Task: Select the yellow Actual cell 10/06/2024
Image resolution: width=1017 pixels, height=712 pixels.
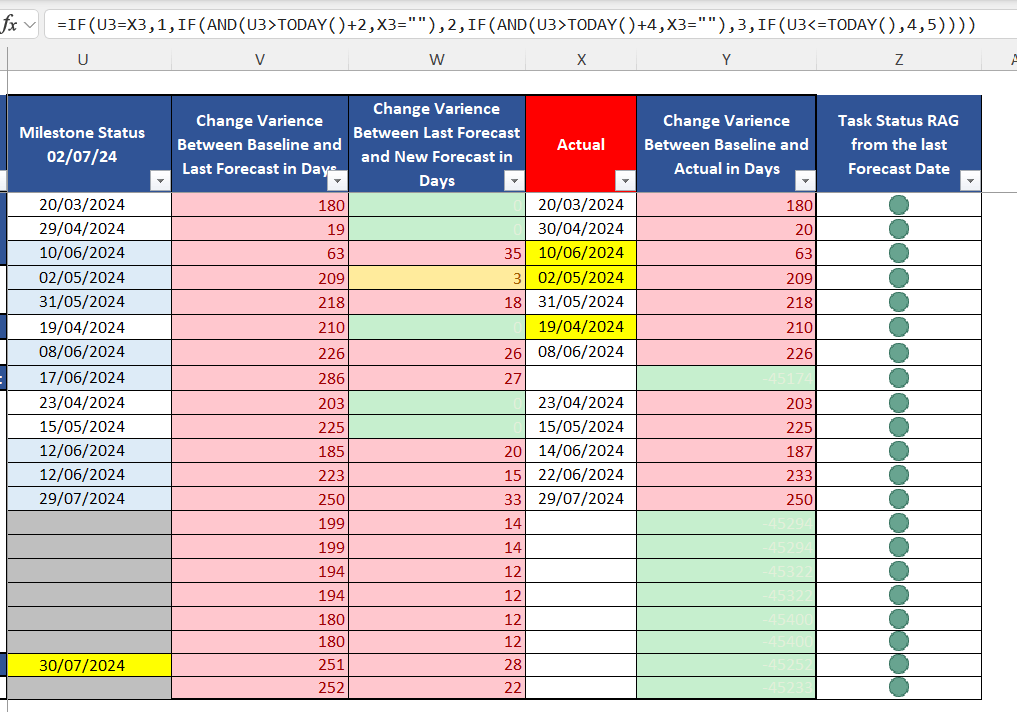Action: coord(581,253)
